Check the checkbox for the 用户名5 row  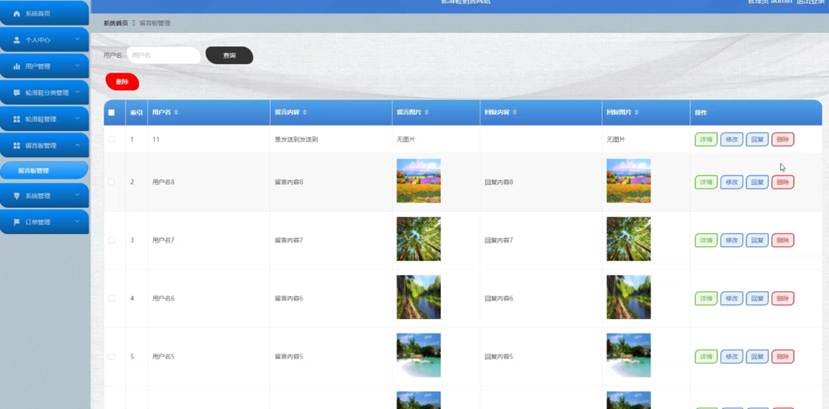(112, 356)
